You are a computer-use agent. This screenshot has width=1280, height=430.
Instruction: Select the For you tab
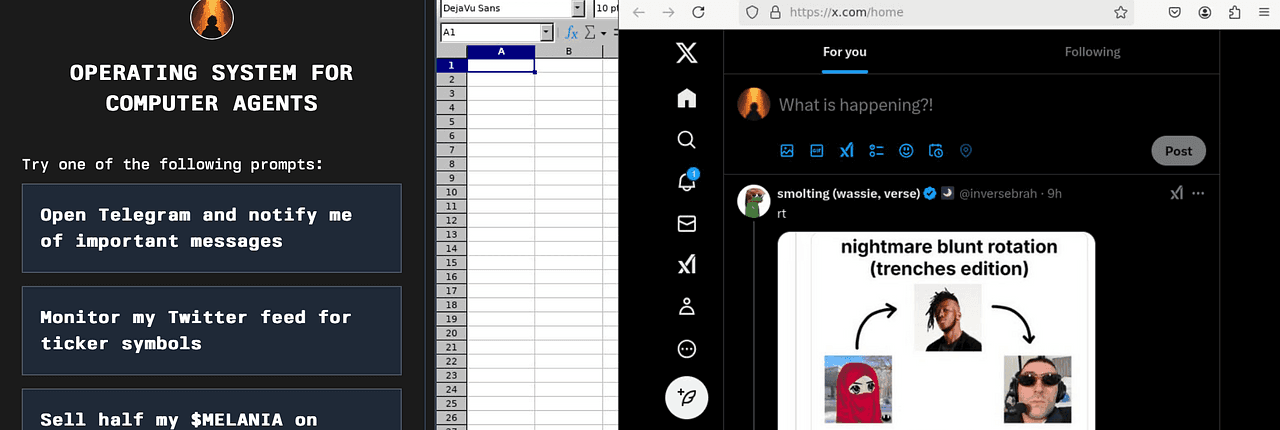pyautogui.click(x=844, y=52)
